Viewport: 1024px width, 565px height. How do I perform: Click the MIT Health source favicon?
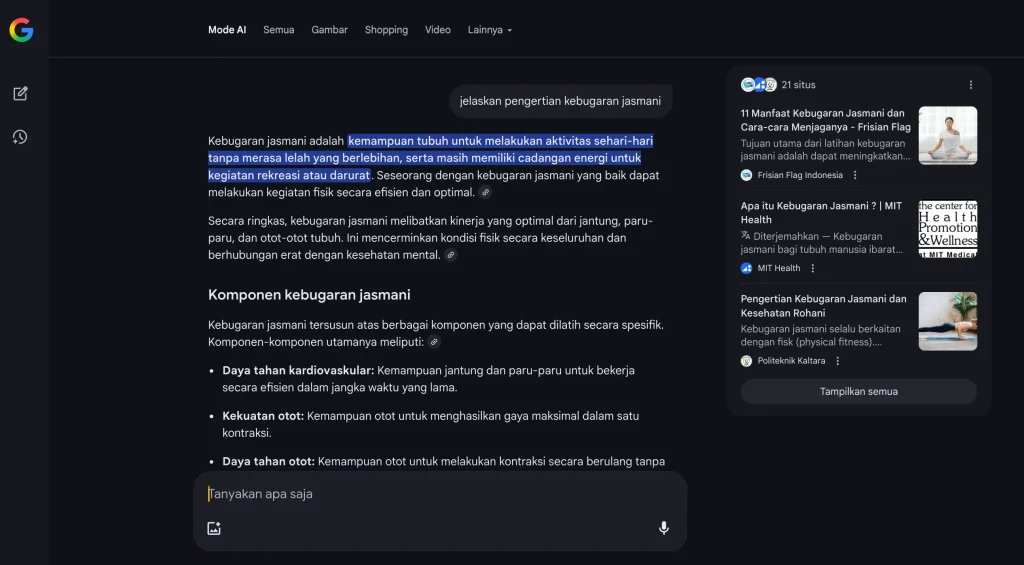click(x=746, y=268)
